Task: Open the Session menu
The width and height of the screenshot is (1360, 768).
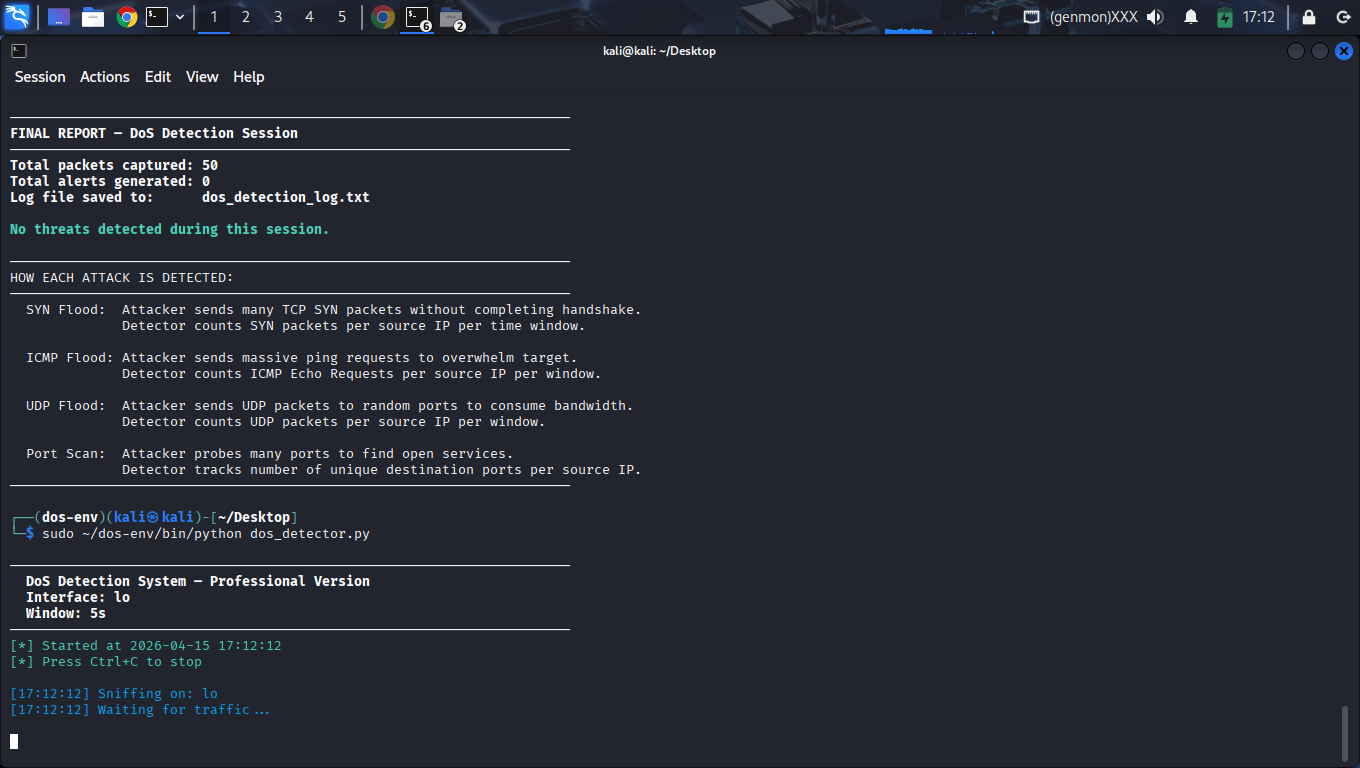Action: pos(40,77)
